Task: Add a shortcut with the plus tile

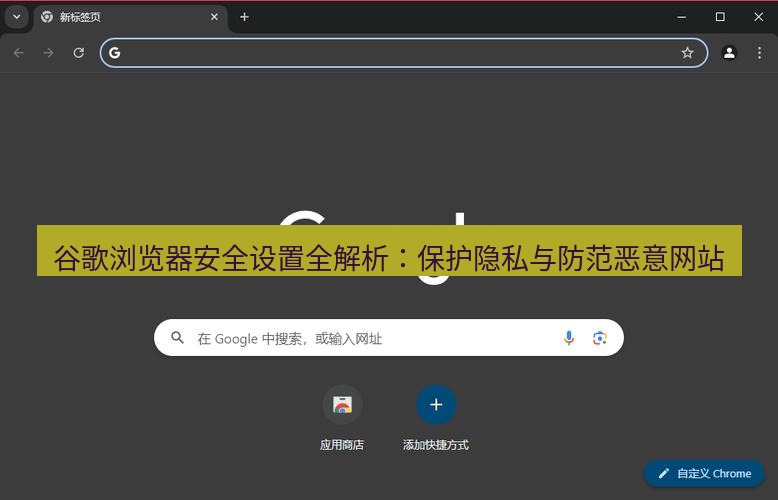Action: (x=436, y=404)
